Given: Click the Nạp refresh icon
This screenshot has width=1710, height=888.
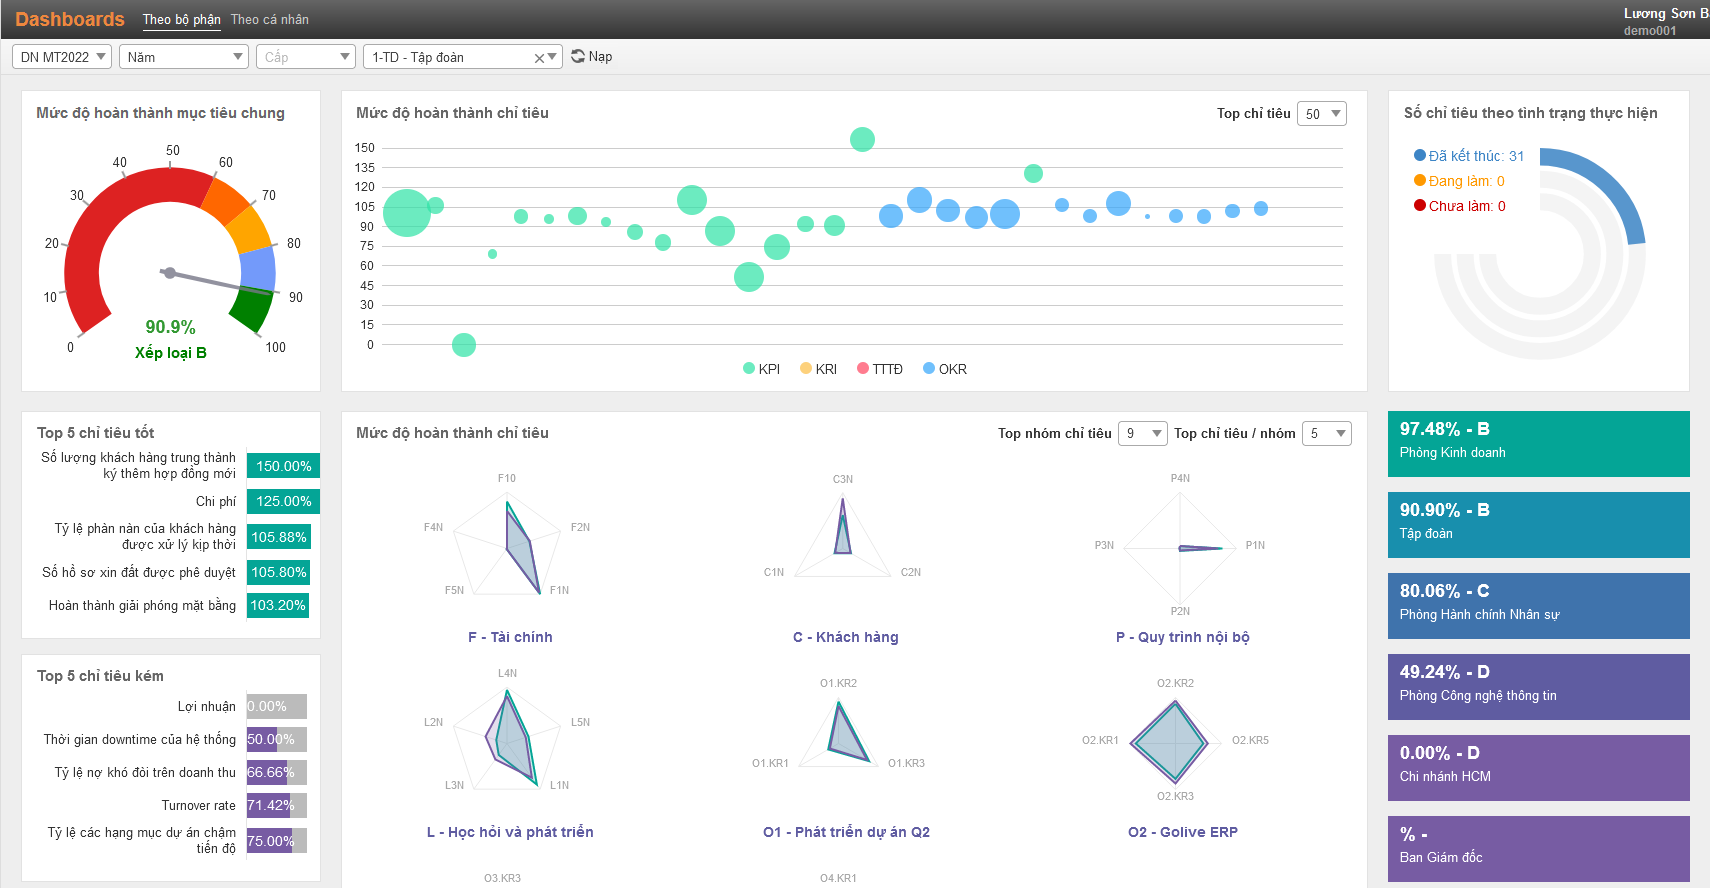Looking at the screenshot, I should (578, 56).
